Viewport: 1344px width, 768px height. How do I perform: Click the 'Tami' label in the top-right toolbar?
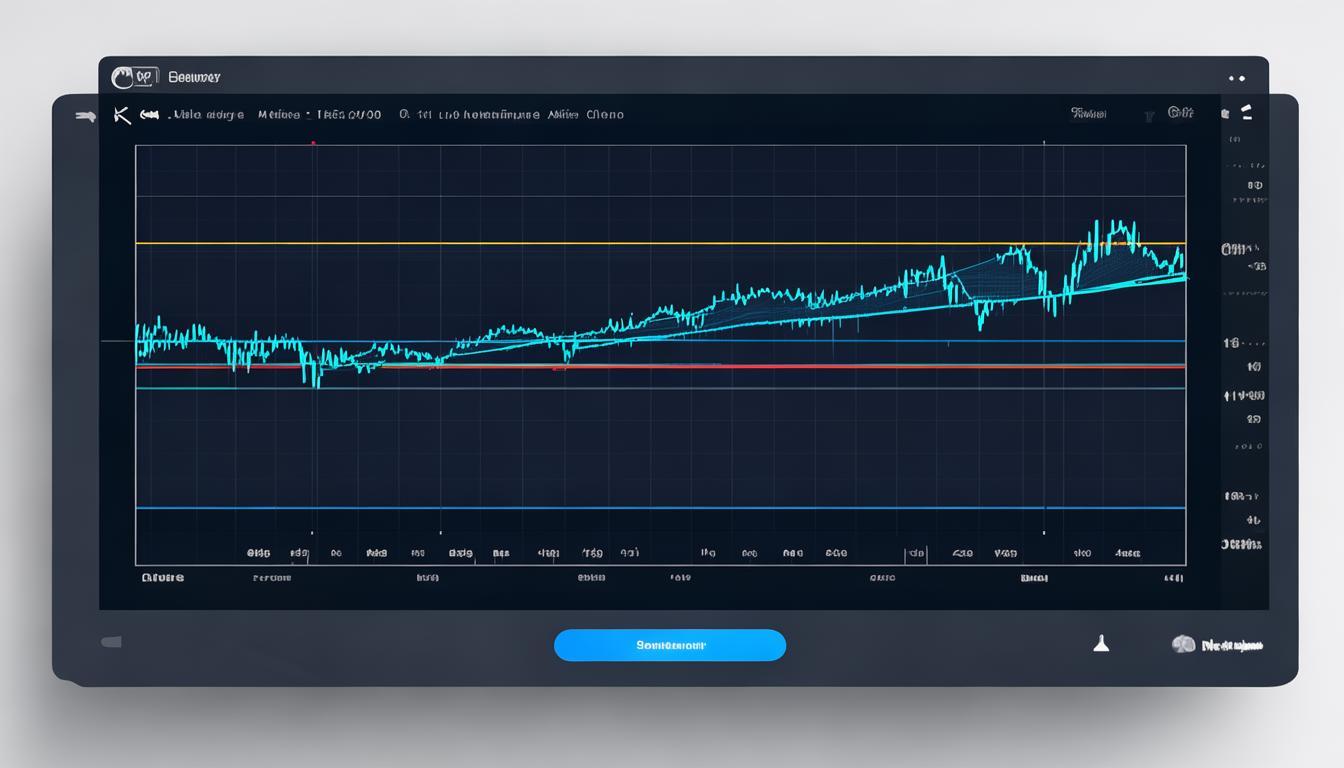pyautogui.click(x=1088, y=114)
